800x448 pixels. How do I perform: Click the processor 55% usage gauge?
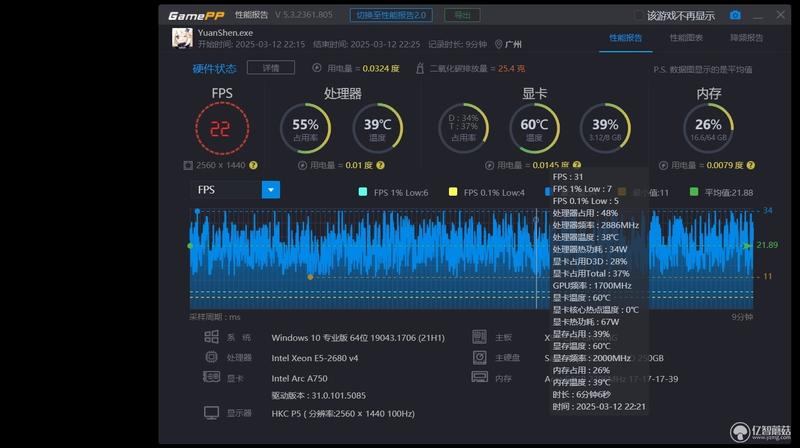[305, 129]
